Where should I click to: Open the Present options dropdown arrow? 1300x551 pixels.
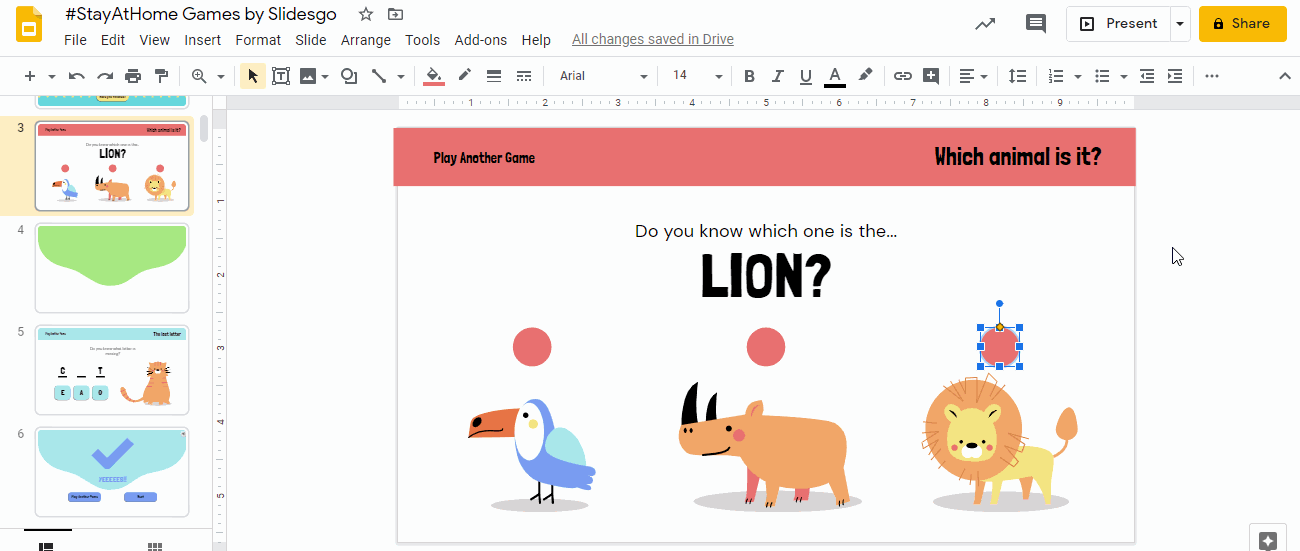point(1180,24)
